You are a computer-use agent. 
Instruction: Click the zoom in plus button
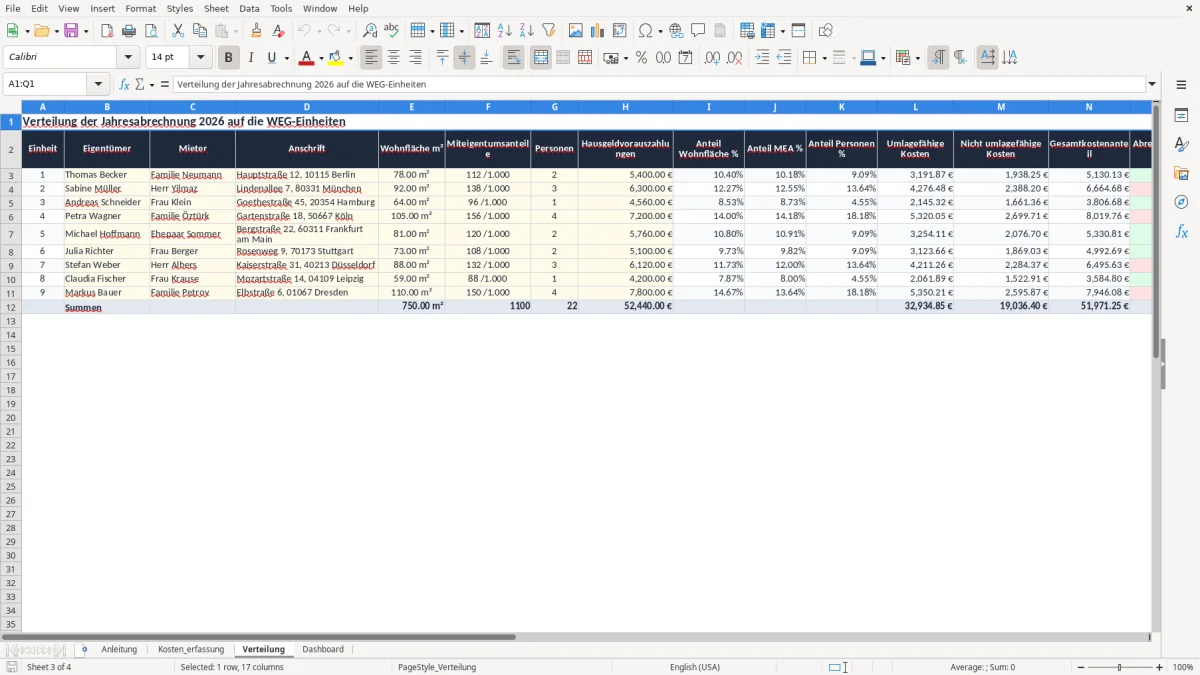coord(1160,667)
